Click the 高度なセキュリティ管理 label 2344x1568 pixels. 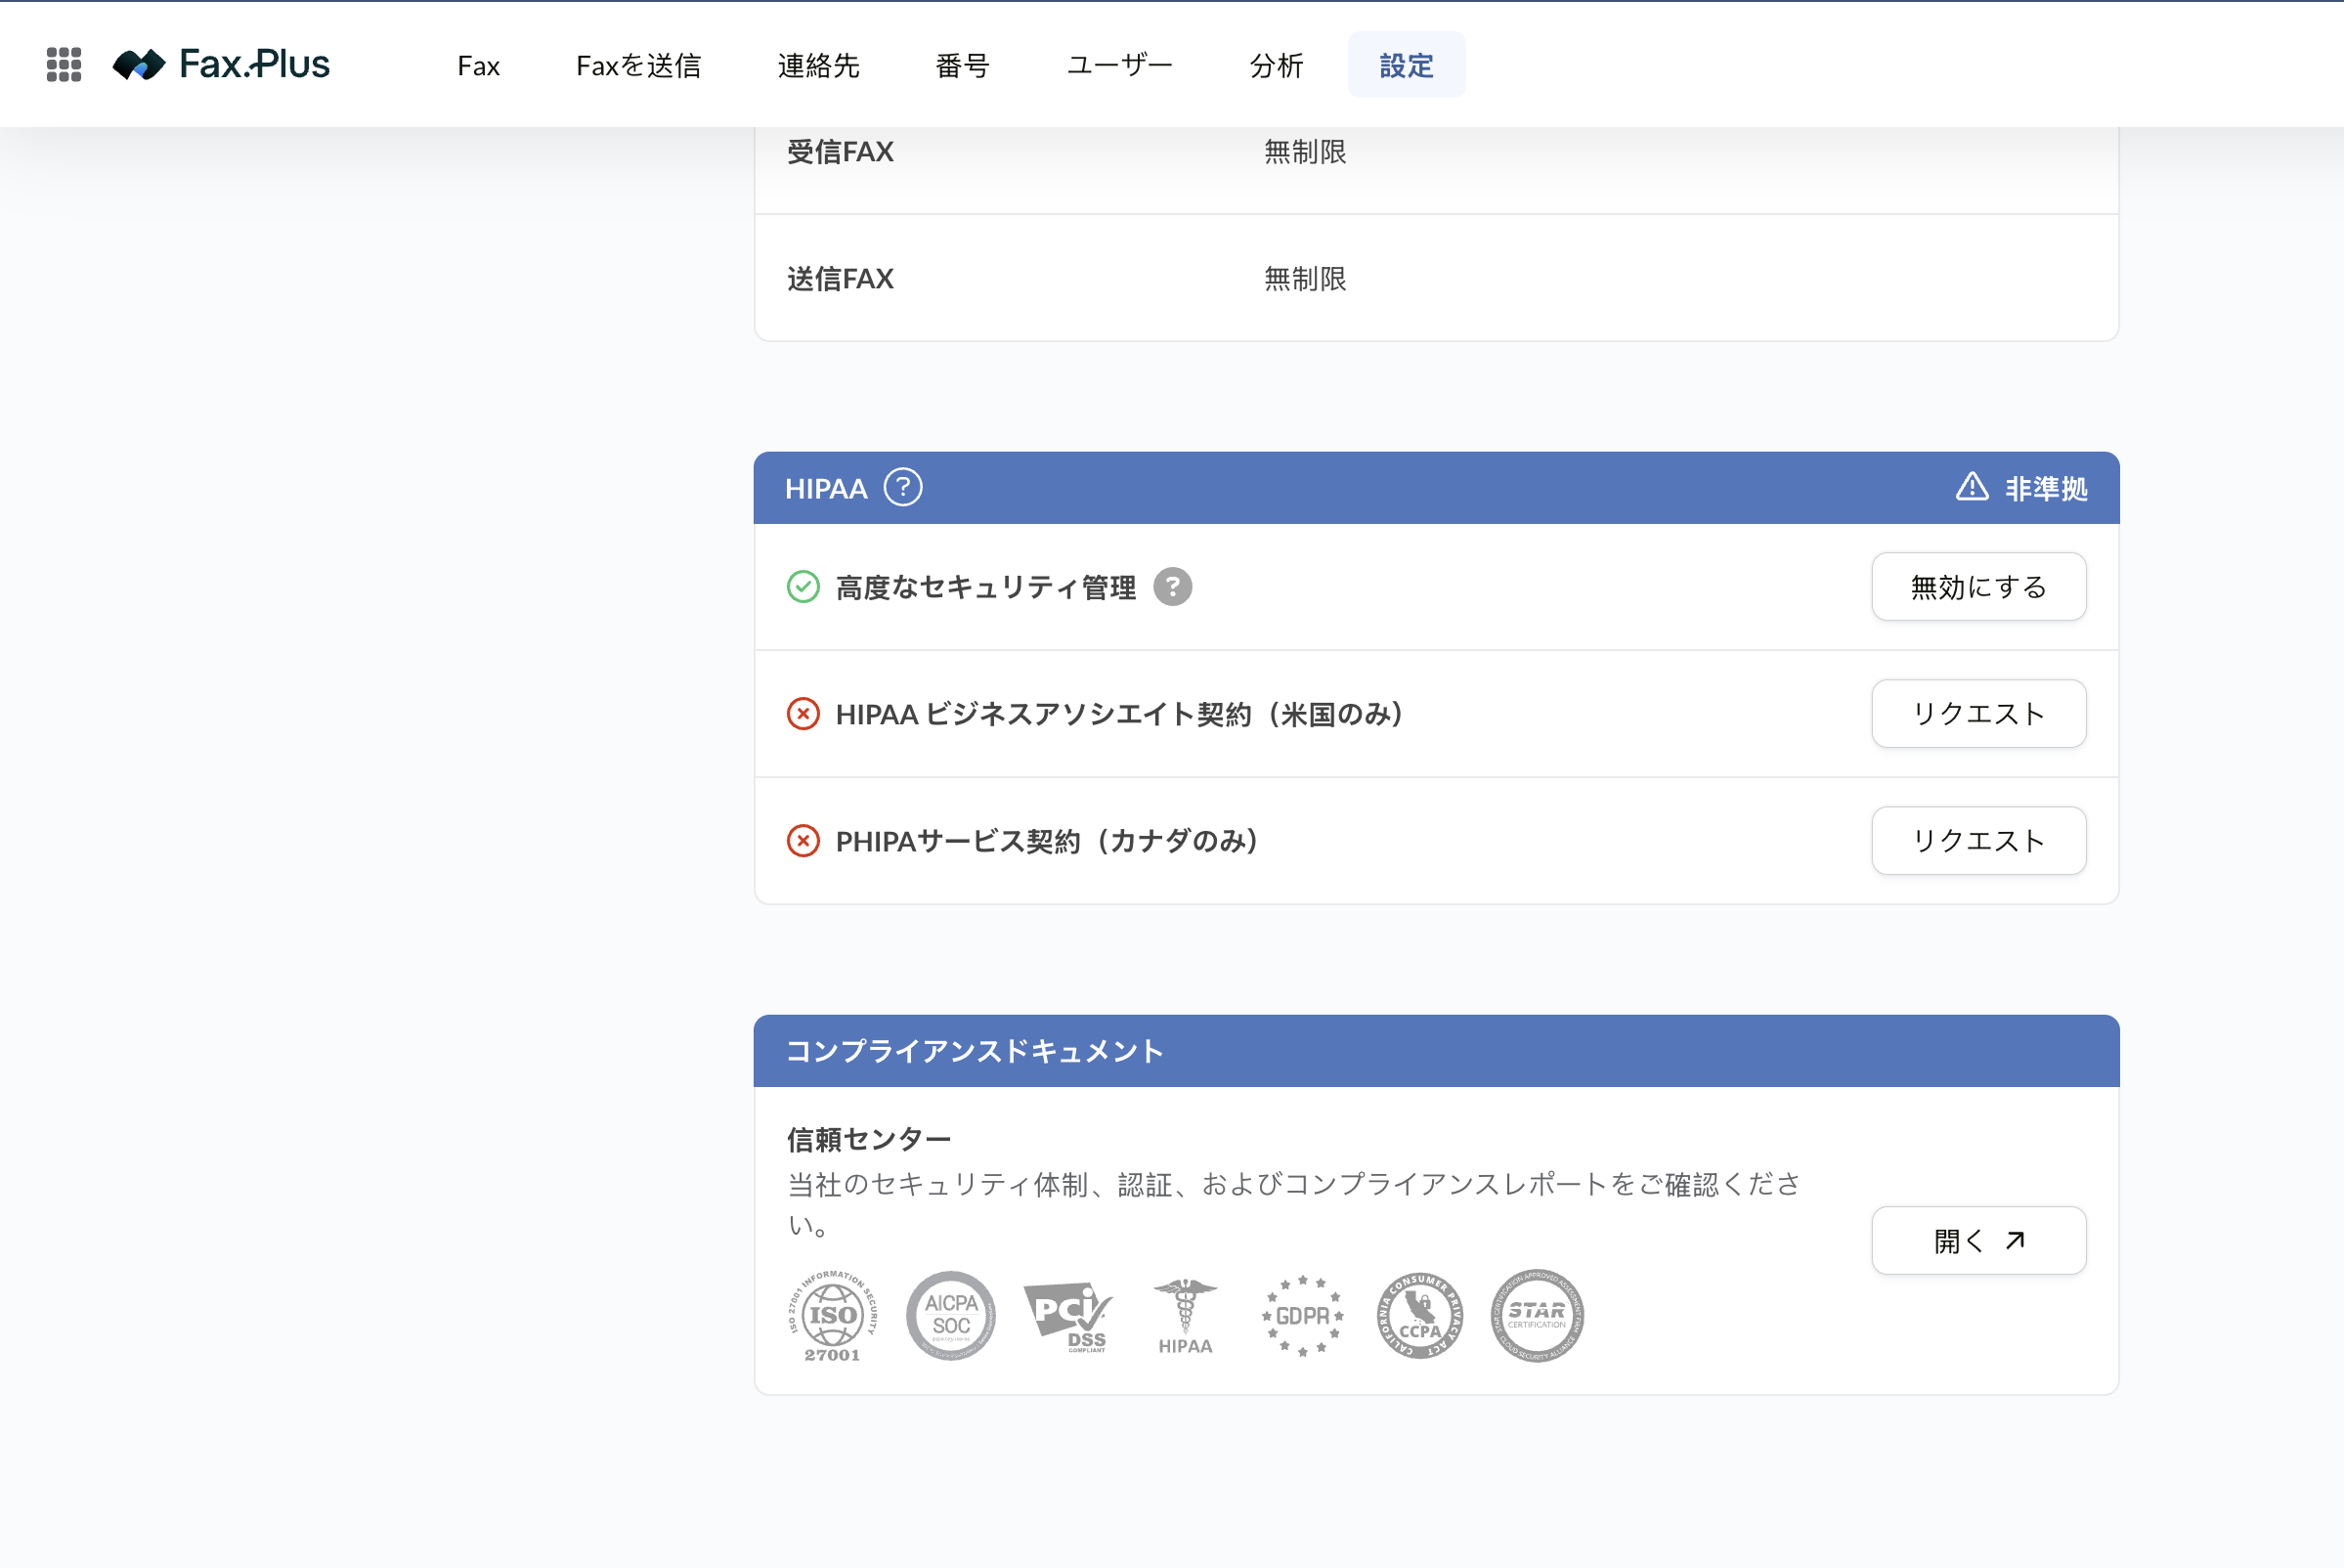[985, 587]
